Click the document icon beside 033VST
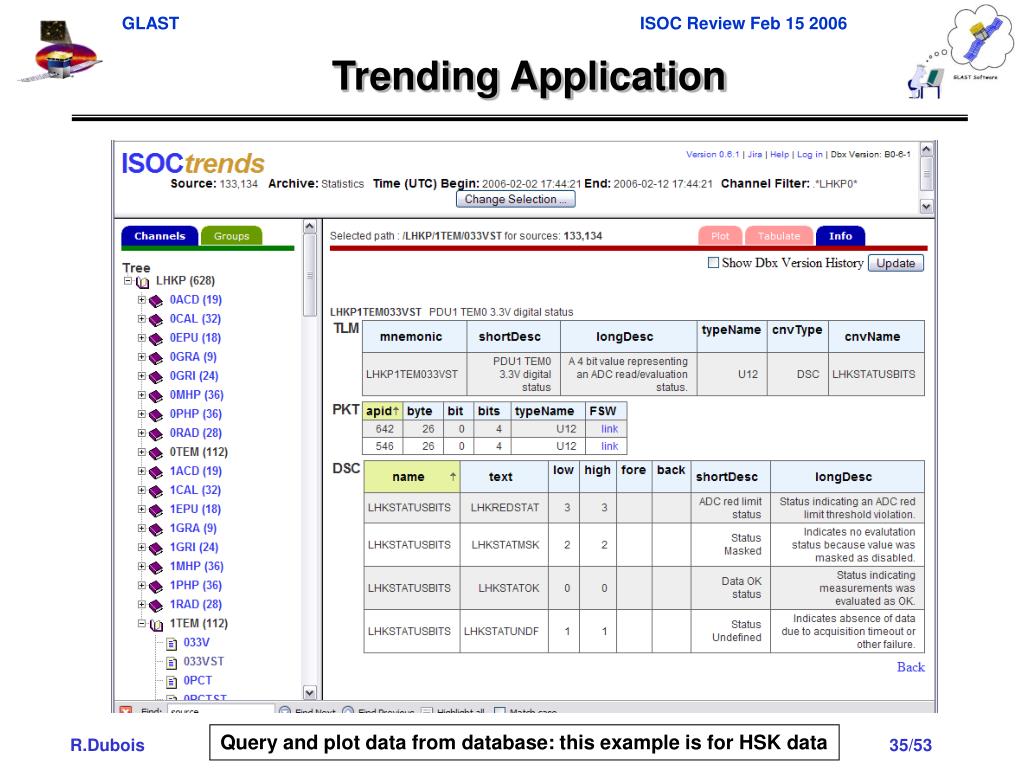This screenshot has height=768, width=1024. coord(171,663)
